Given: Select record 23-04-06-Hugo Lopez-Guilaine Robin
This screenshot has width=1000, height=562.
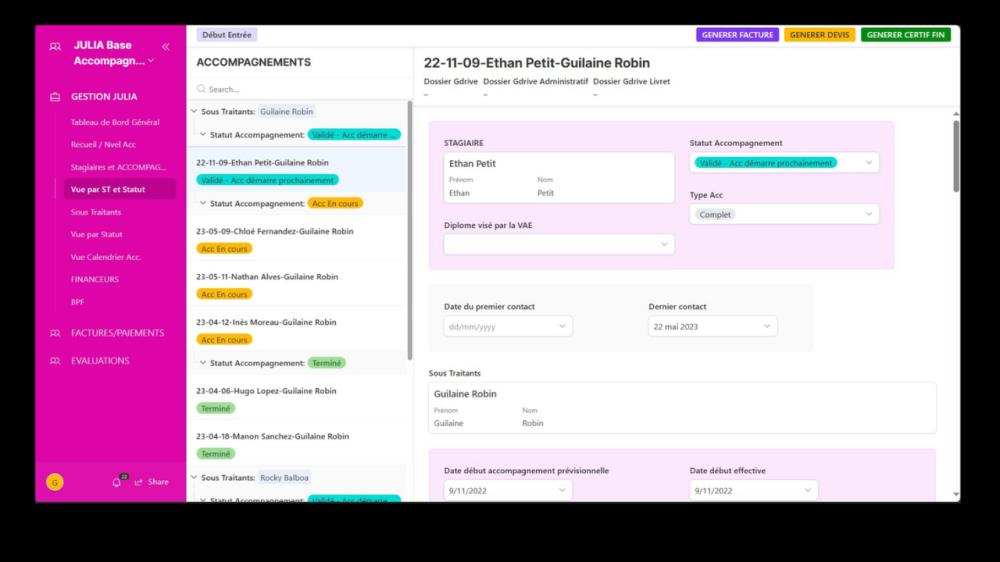Looking at the screenshot, I should point(297,399).
